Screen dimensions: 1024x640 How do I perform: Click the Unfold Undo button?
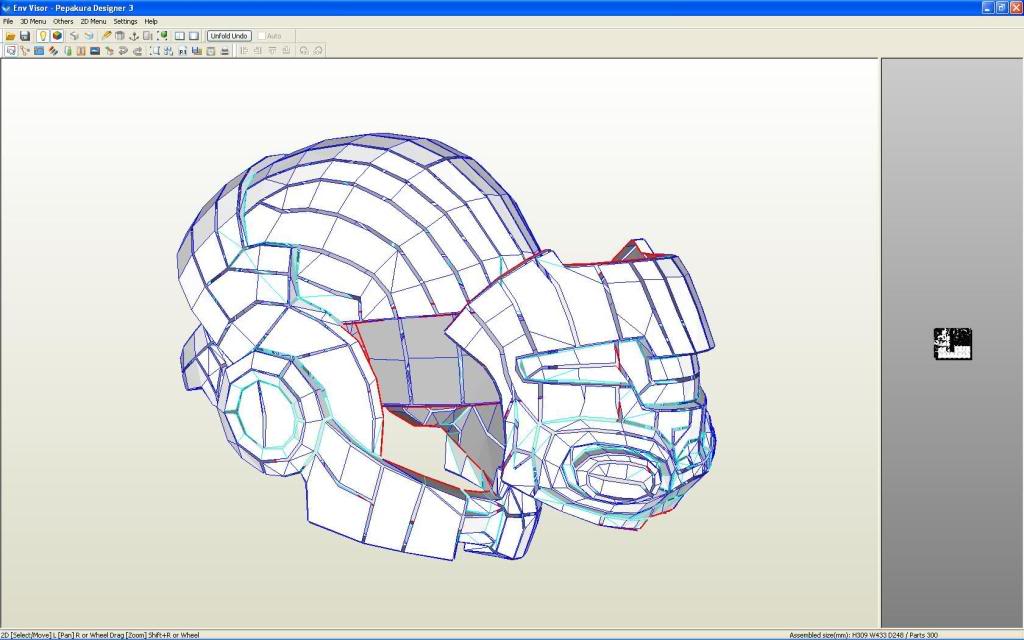(229, 36)
